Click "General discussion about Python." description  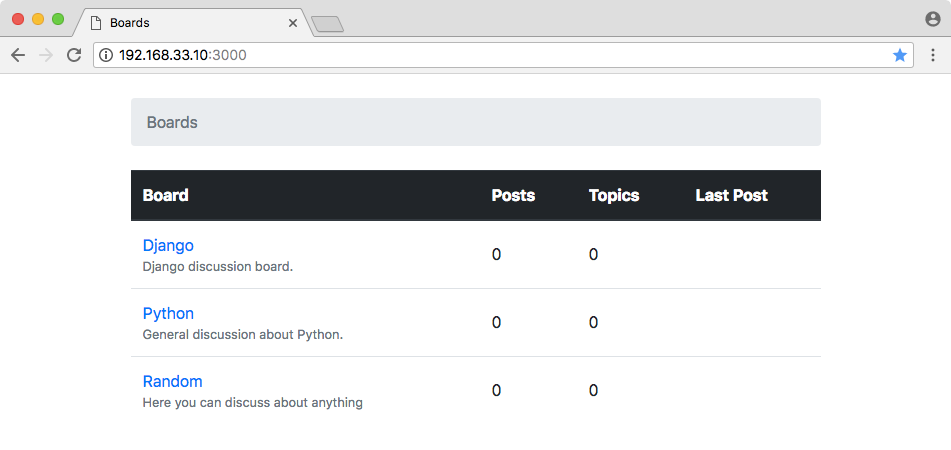[243, 334]
